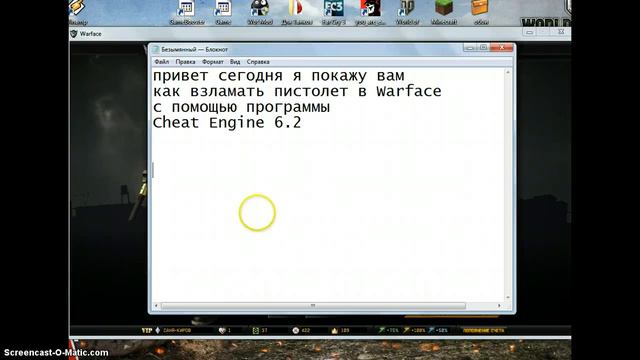Viewport: 640px width, 360px height.
Task: Click the Notepad vertical scrollbar down arrow
Action: click(x=508, y=298)
